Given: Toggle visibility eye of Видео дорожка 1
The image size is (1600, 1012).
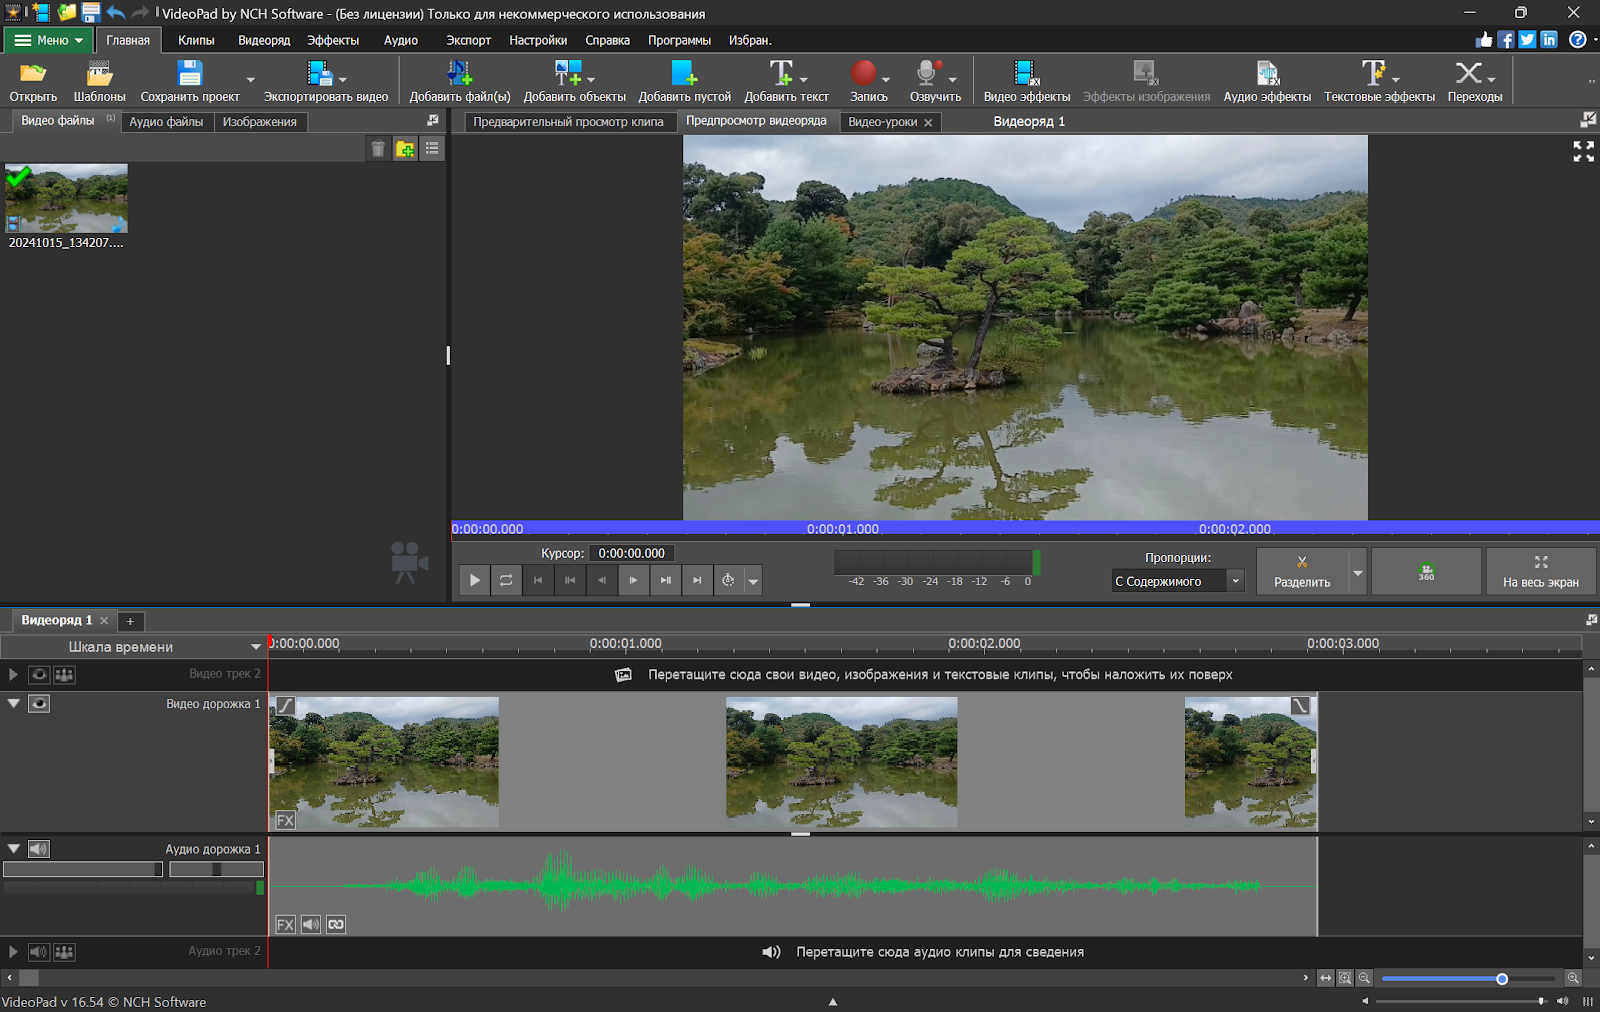Looking at the screenshot, I should tap(39, 703).
